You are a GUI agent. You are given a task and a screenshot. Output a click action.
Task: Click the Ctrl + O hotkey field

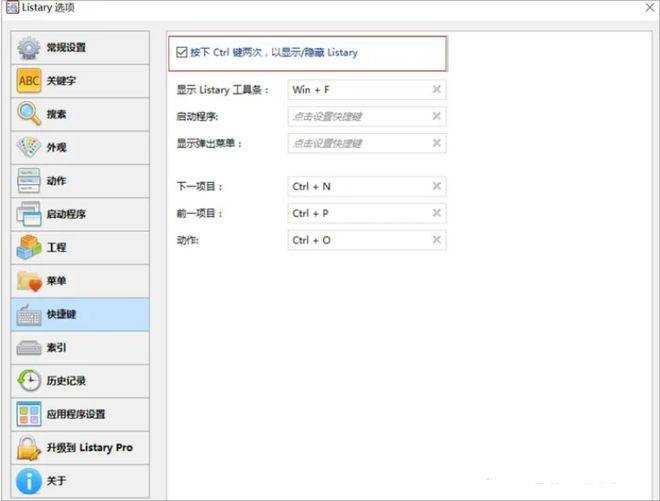[x=367, y=240]
